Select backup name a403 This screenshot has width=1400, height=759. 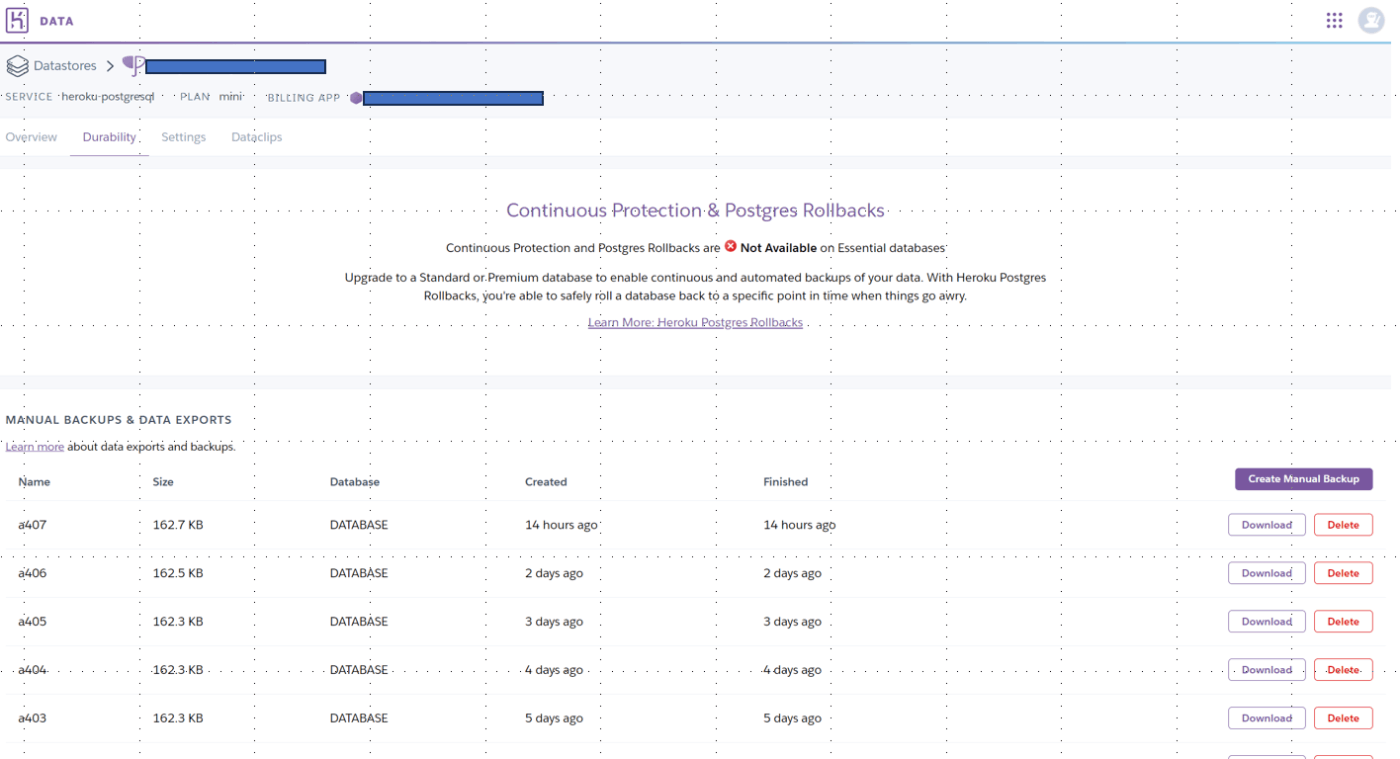pyautogui.click(x=32, y=718)
